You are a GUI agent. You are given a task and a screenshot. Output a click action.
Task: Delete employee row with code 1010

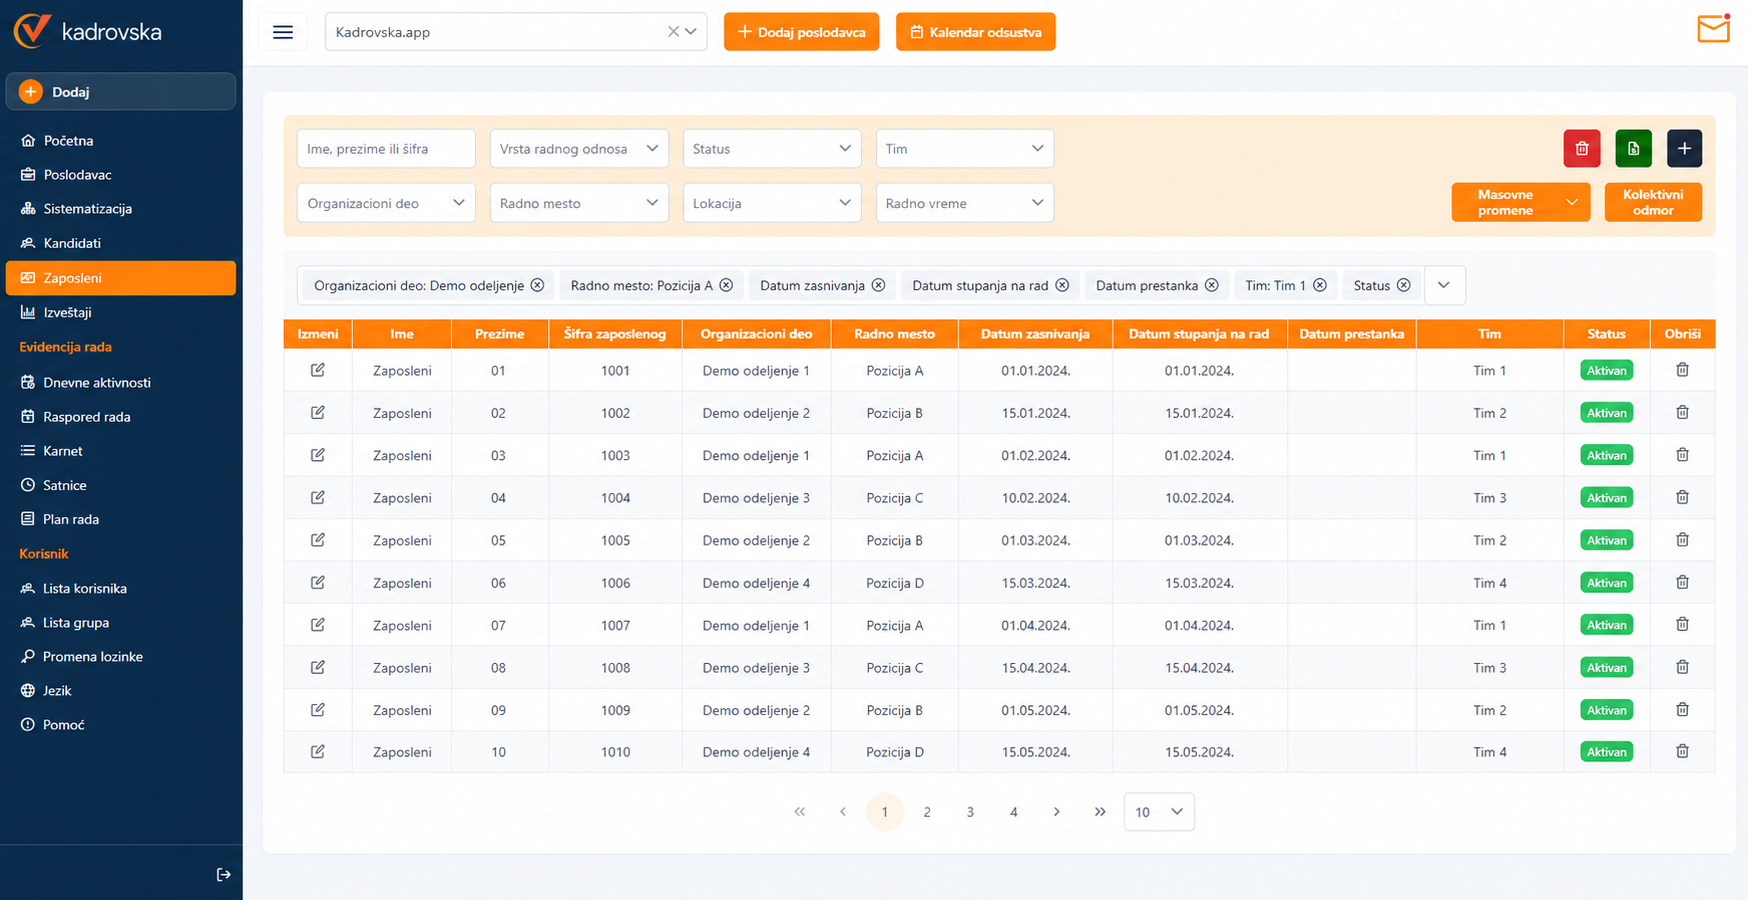pyautogui.click(x=1682, y=751)
